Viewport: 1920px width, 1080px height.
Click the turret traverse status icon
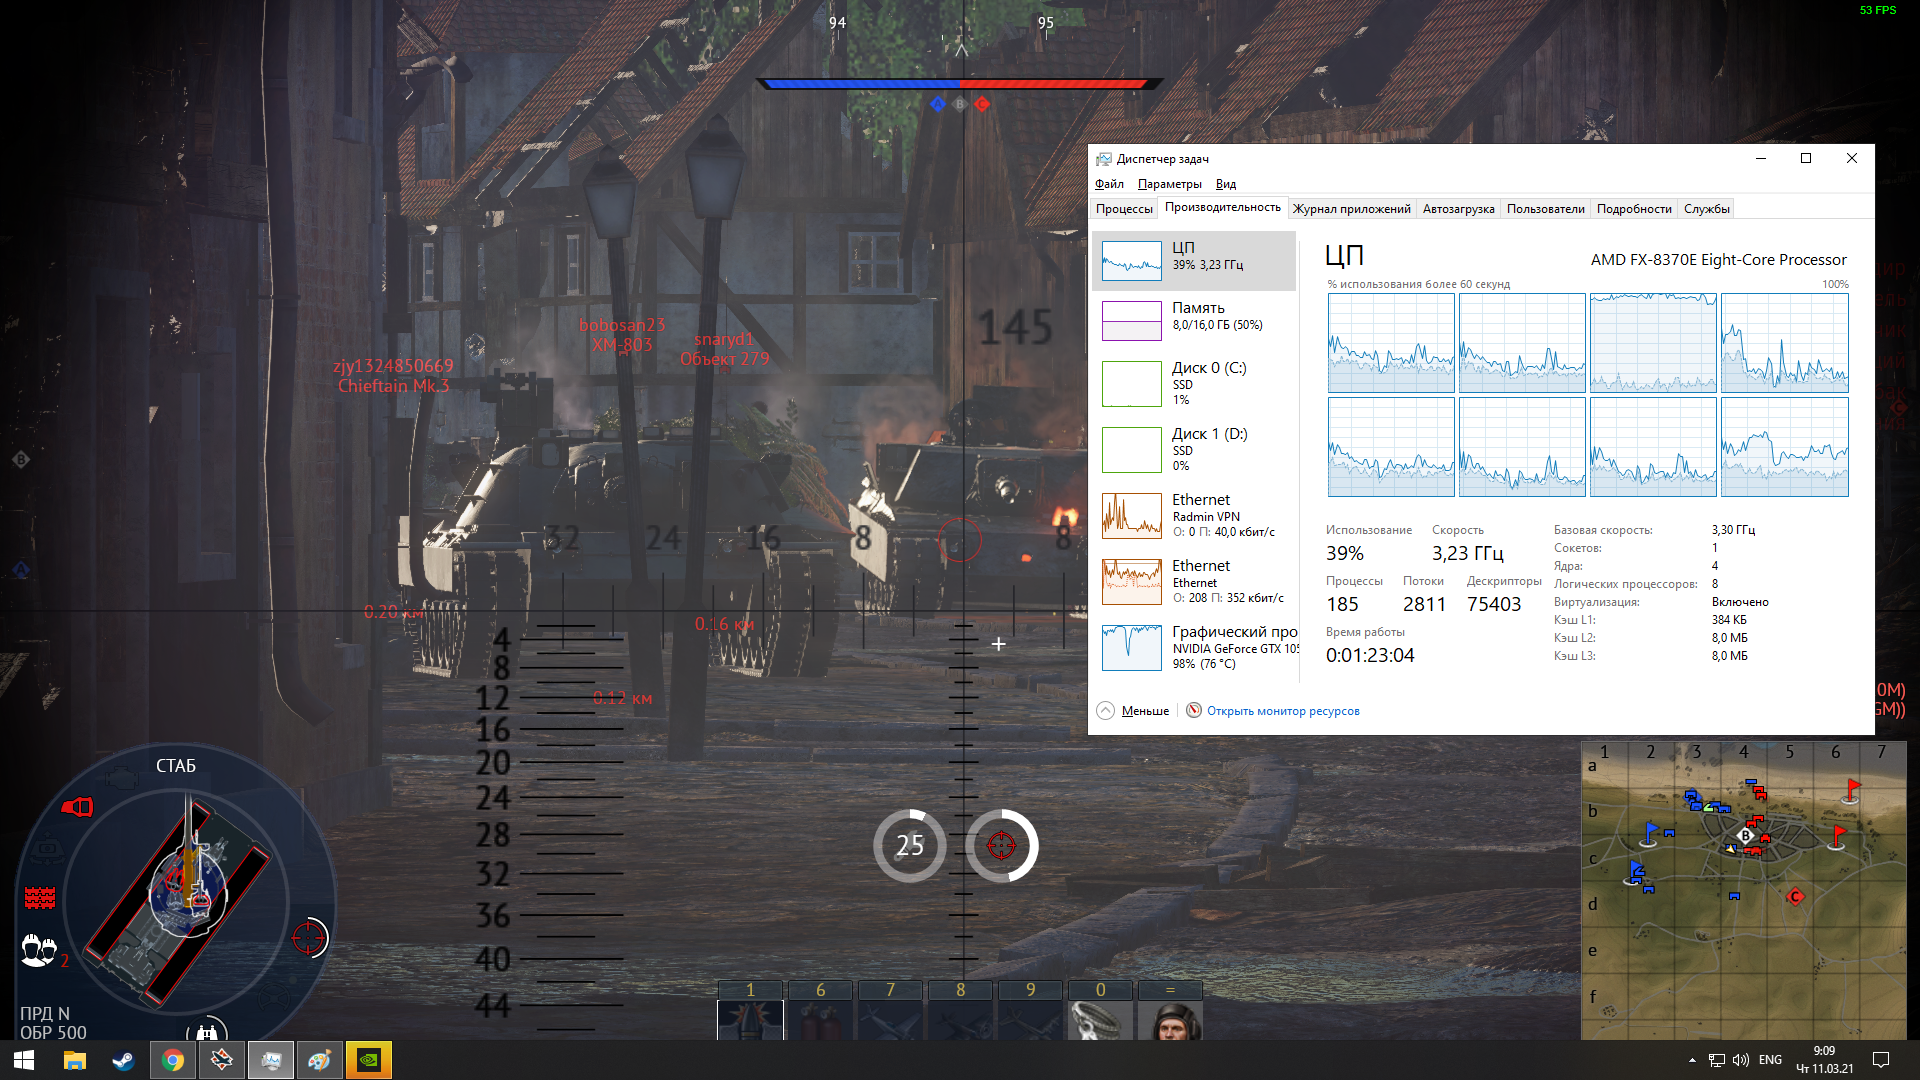click(x=47, y=850)
